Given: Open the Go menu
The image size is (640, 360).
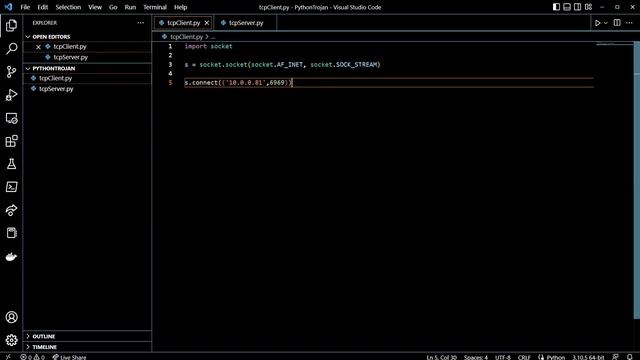Looking at the screenshot, I should 113,7.
